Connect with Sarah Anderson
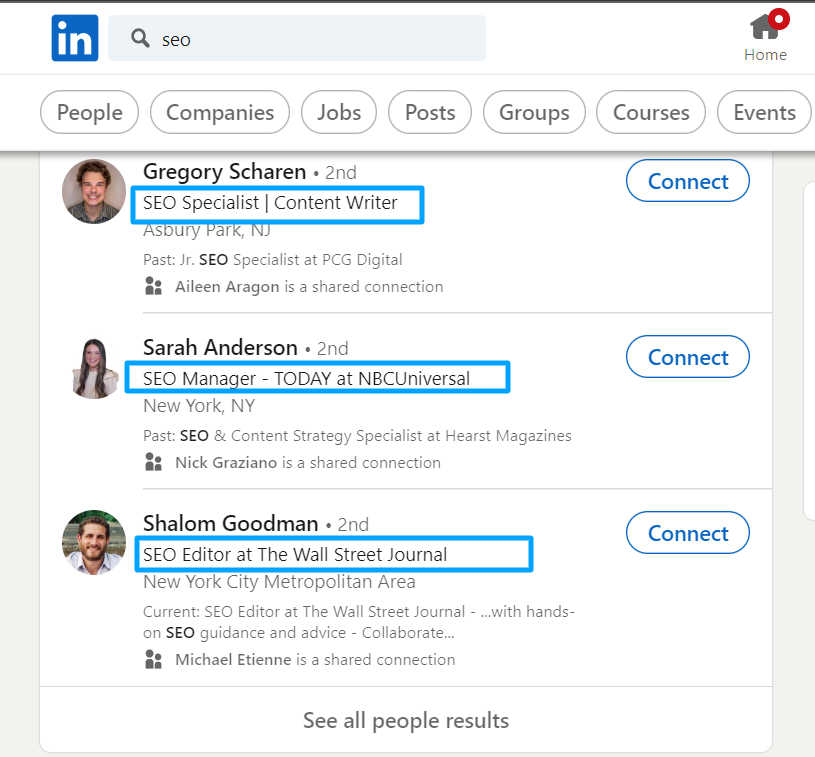This screenshot has width=815, height=757. [x=688, y=357]
